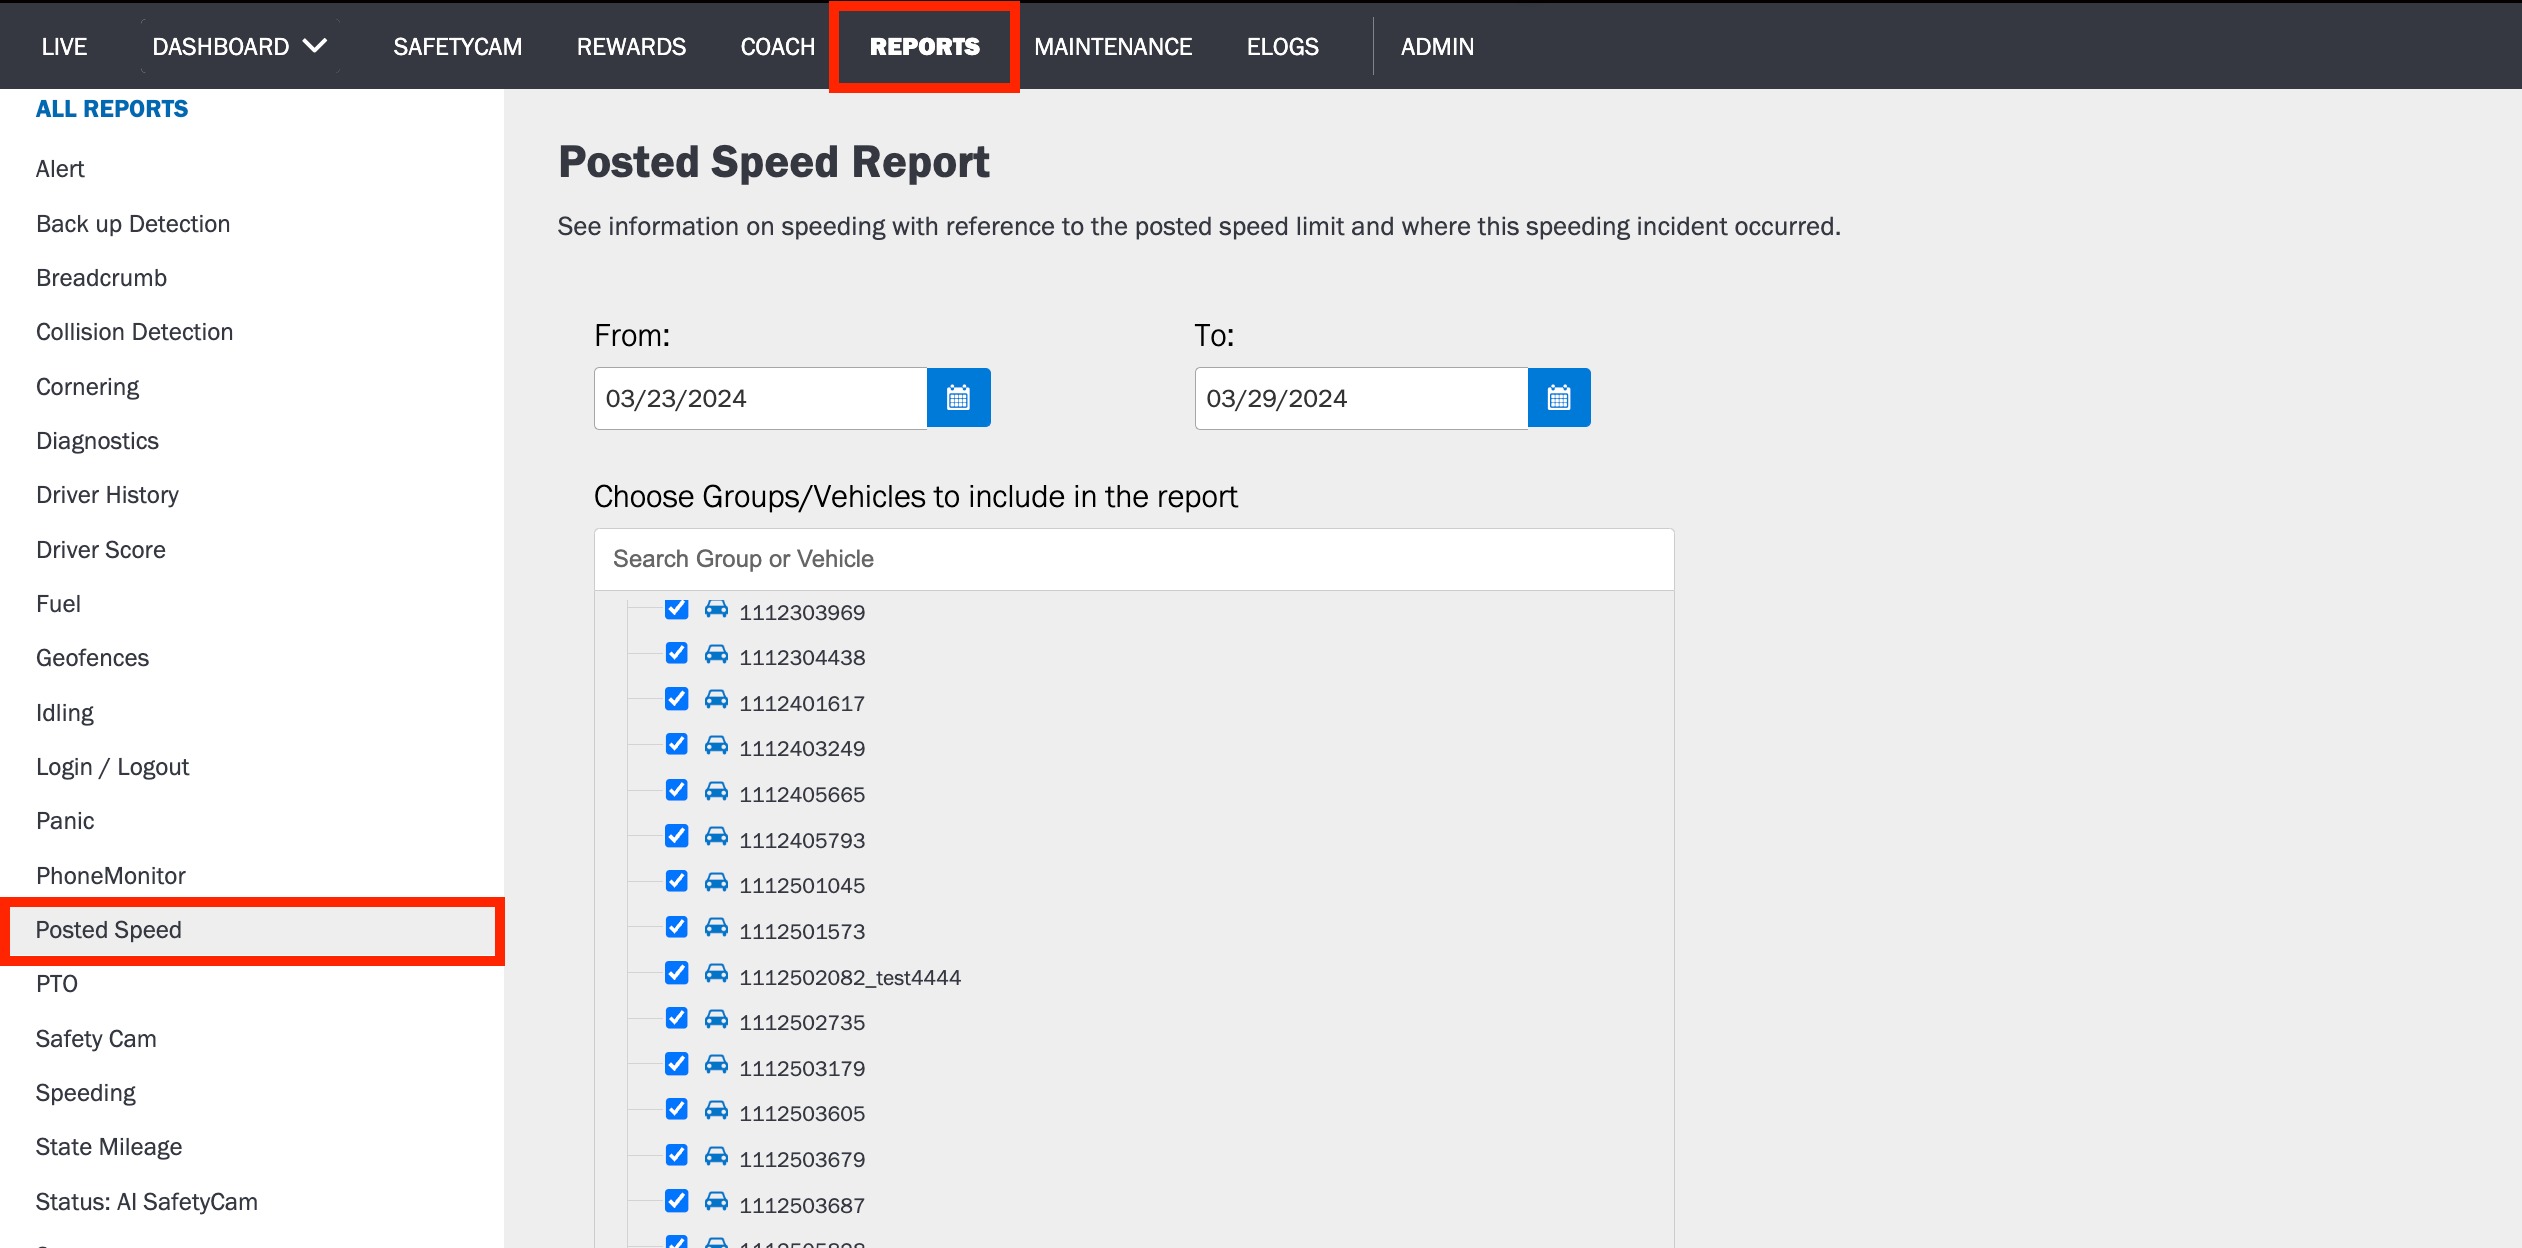This screenshot has width=2522, height=1248.
Task: Open the Status: AI SafetyCam report
Action: click(x=147, y=1202)
